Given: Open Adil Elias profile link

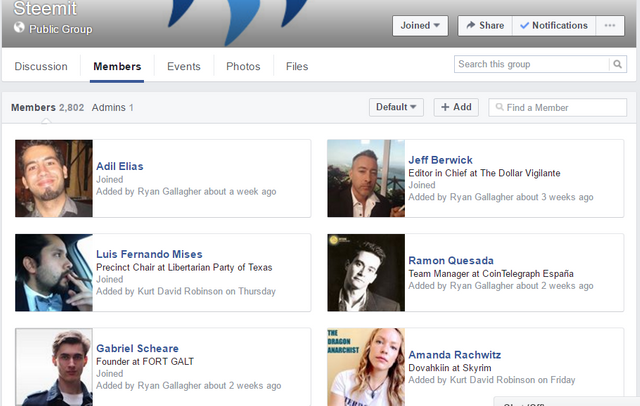Looking at the screenshot, I should tap(120, 166).
